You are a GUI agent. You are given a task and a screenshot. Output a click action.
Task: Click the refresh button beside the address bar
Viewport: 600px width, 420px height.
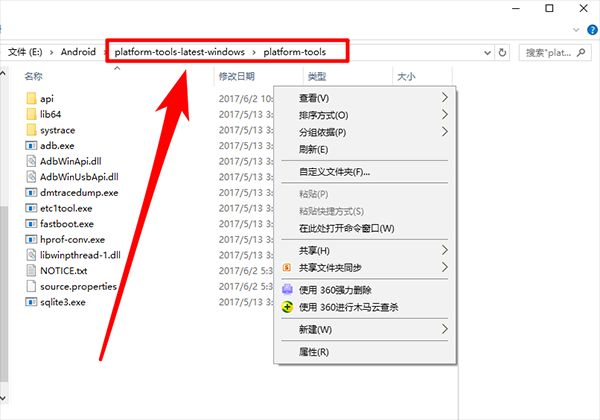pyautogui.click(x=502, y=50)
